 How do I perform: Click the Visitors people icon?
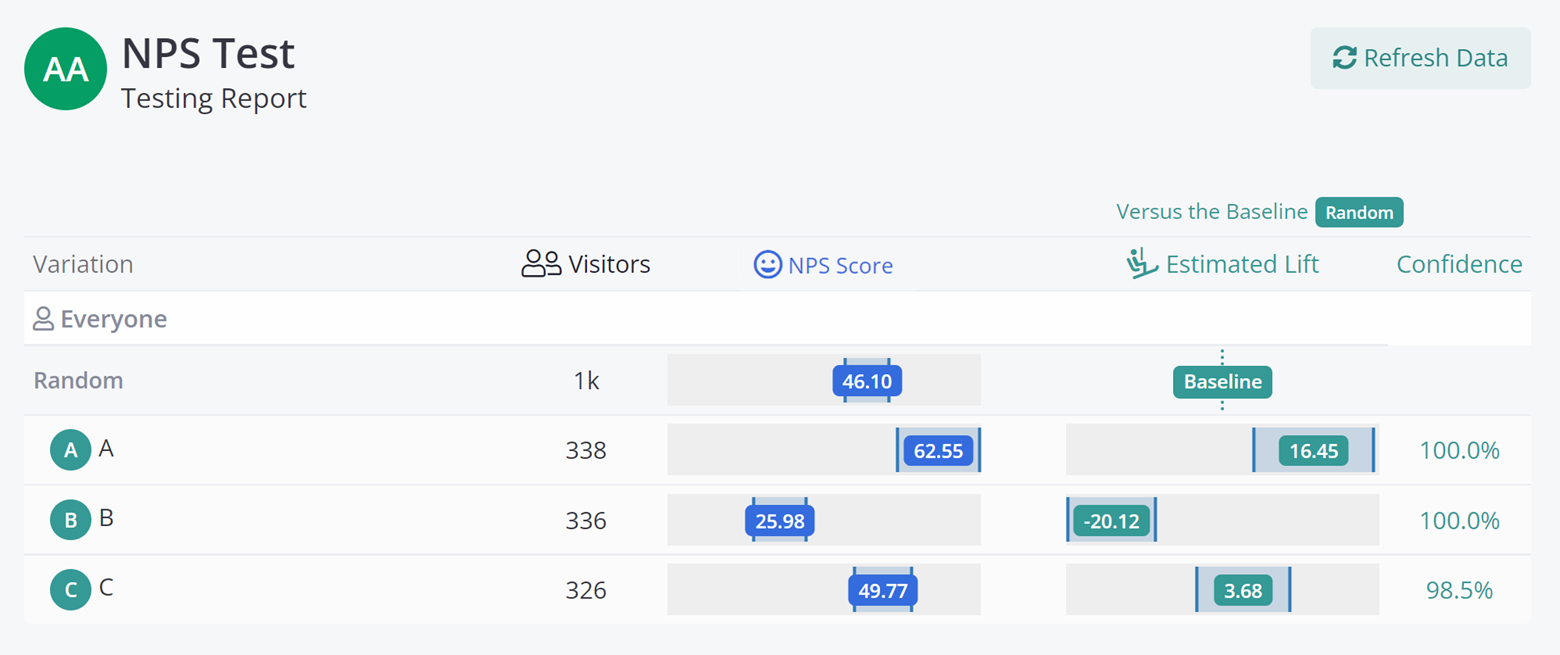[541, 264]
